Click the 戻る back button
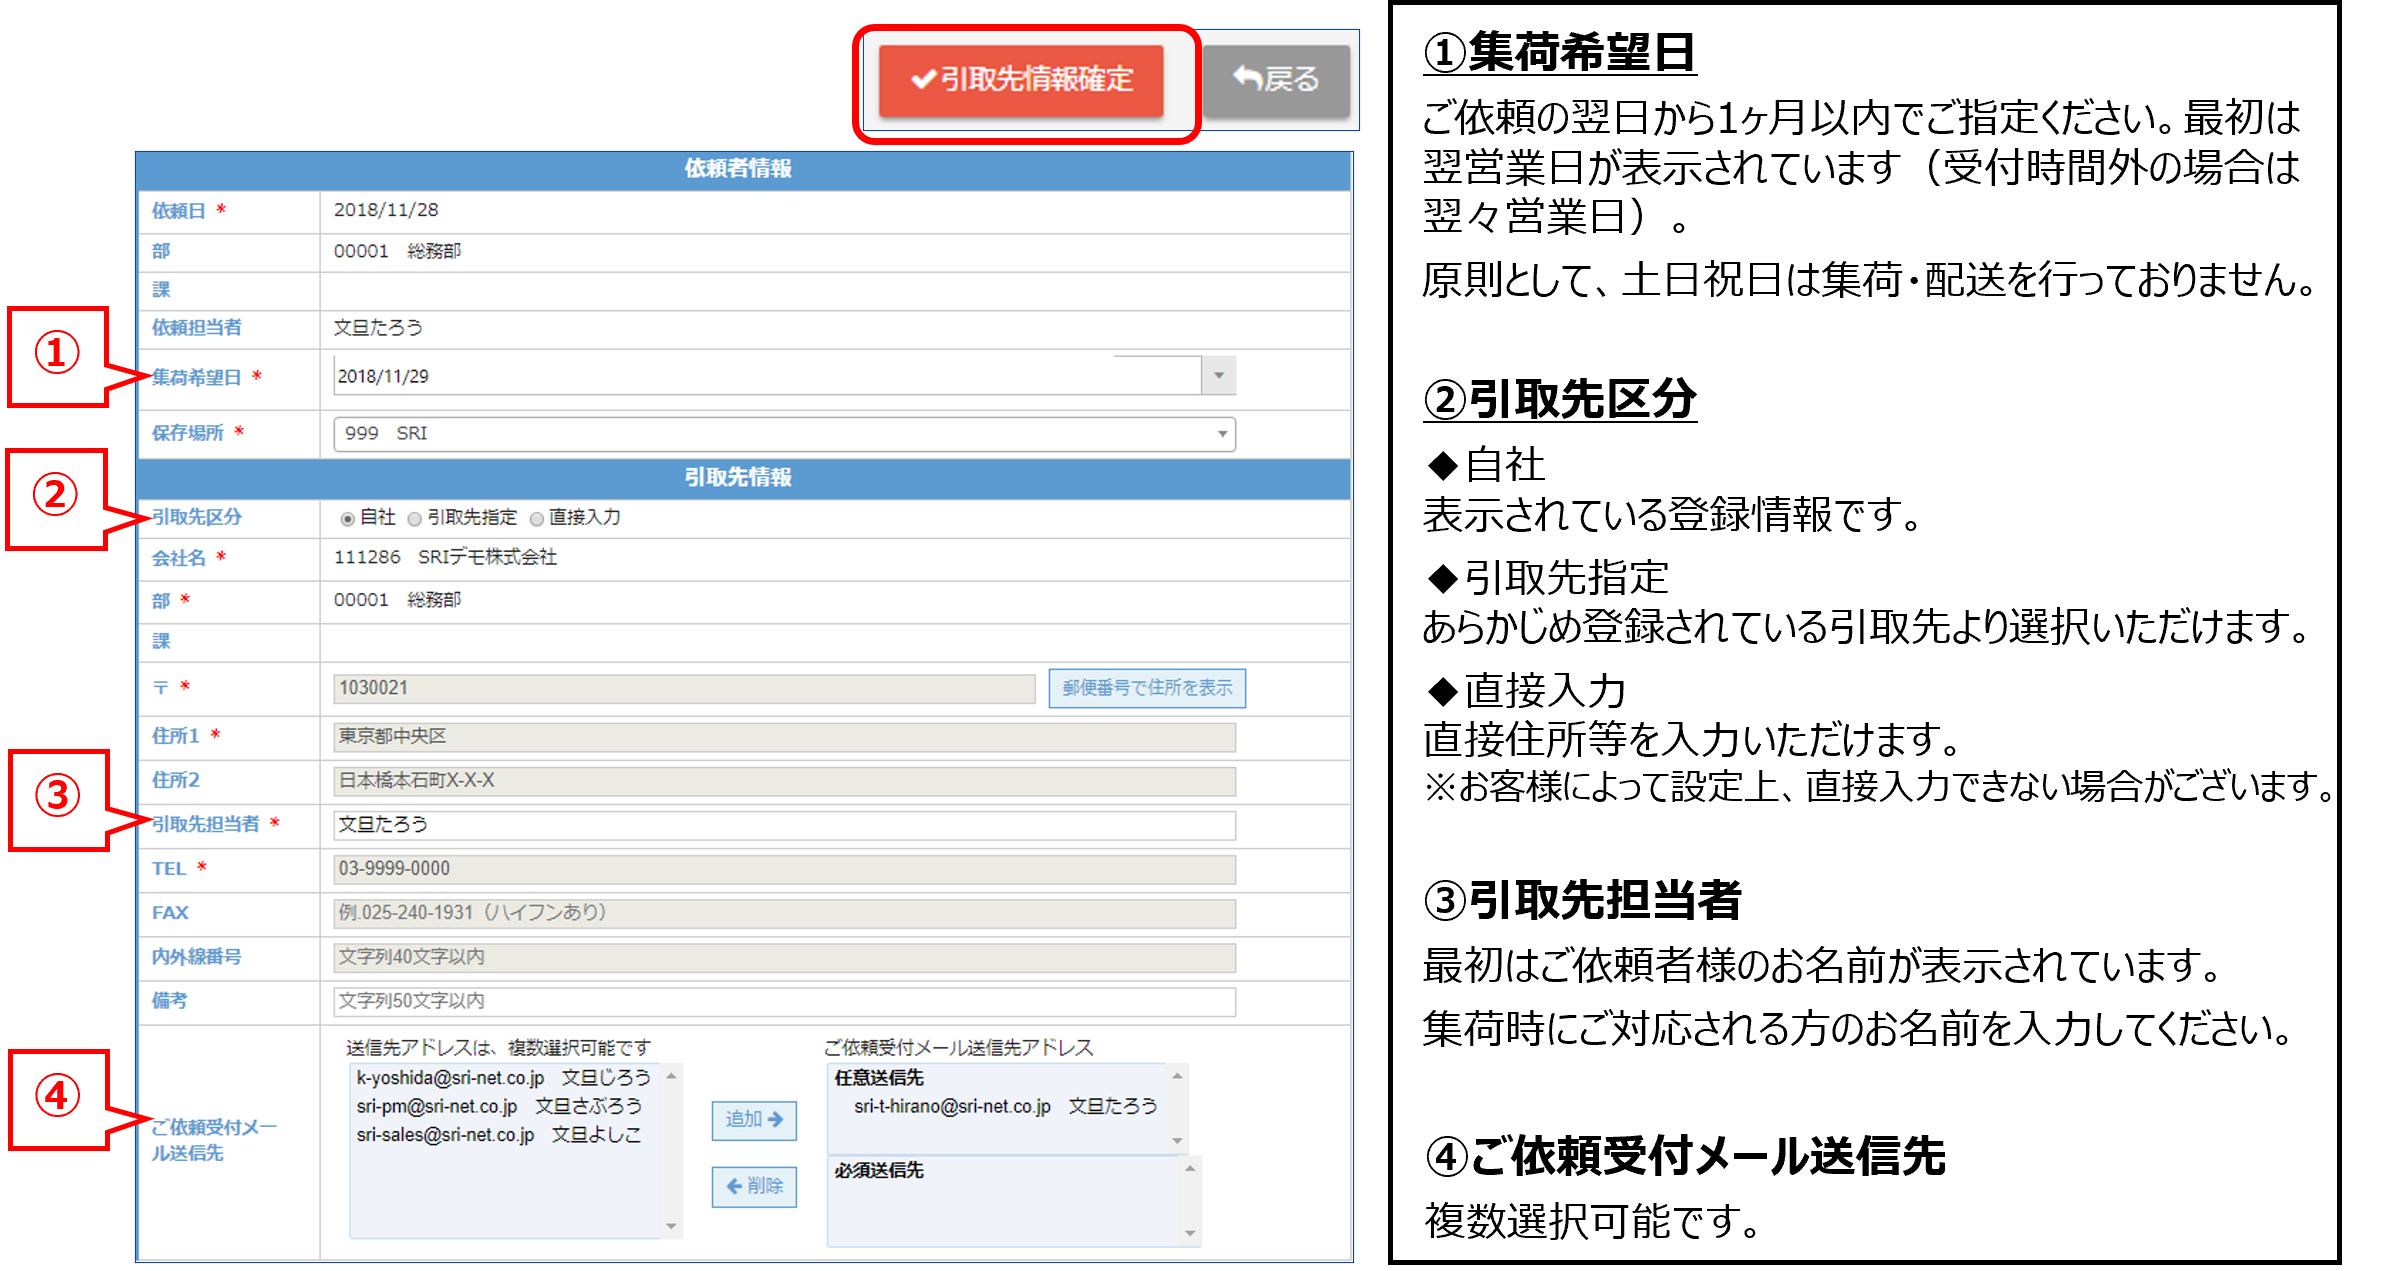Image resolution: width=2383 pixels, height=1271 pixels. pyautogui.click(x=1276, y=80)
